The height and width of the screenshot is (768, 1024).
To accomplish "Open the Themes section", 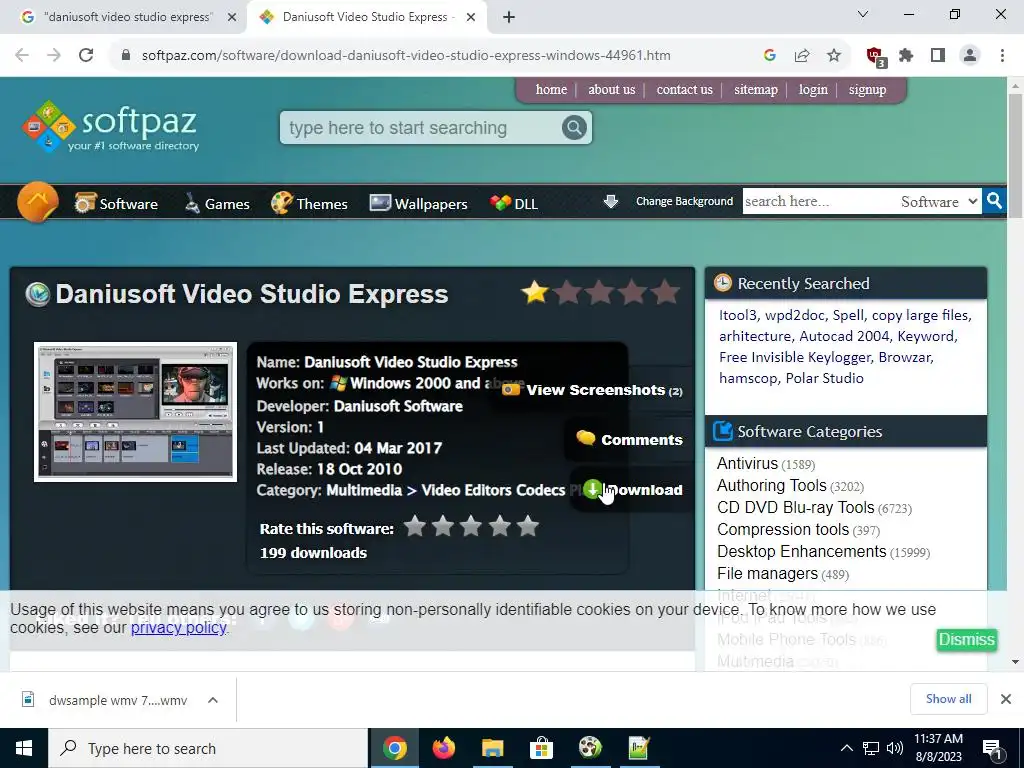I will pos(309,204).
